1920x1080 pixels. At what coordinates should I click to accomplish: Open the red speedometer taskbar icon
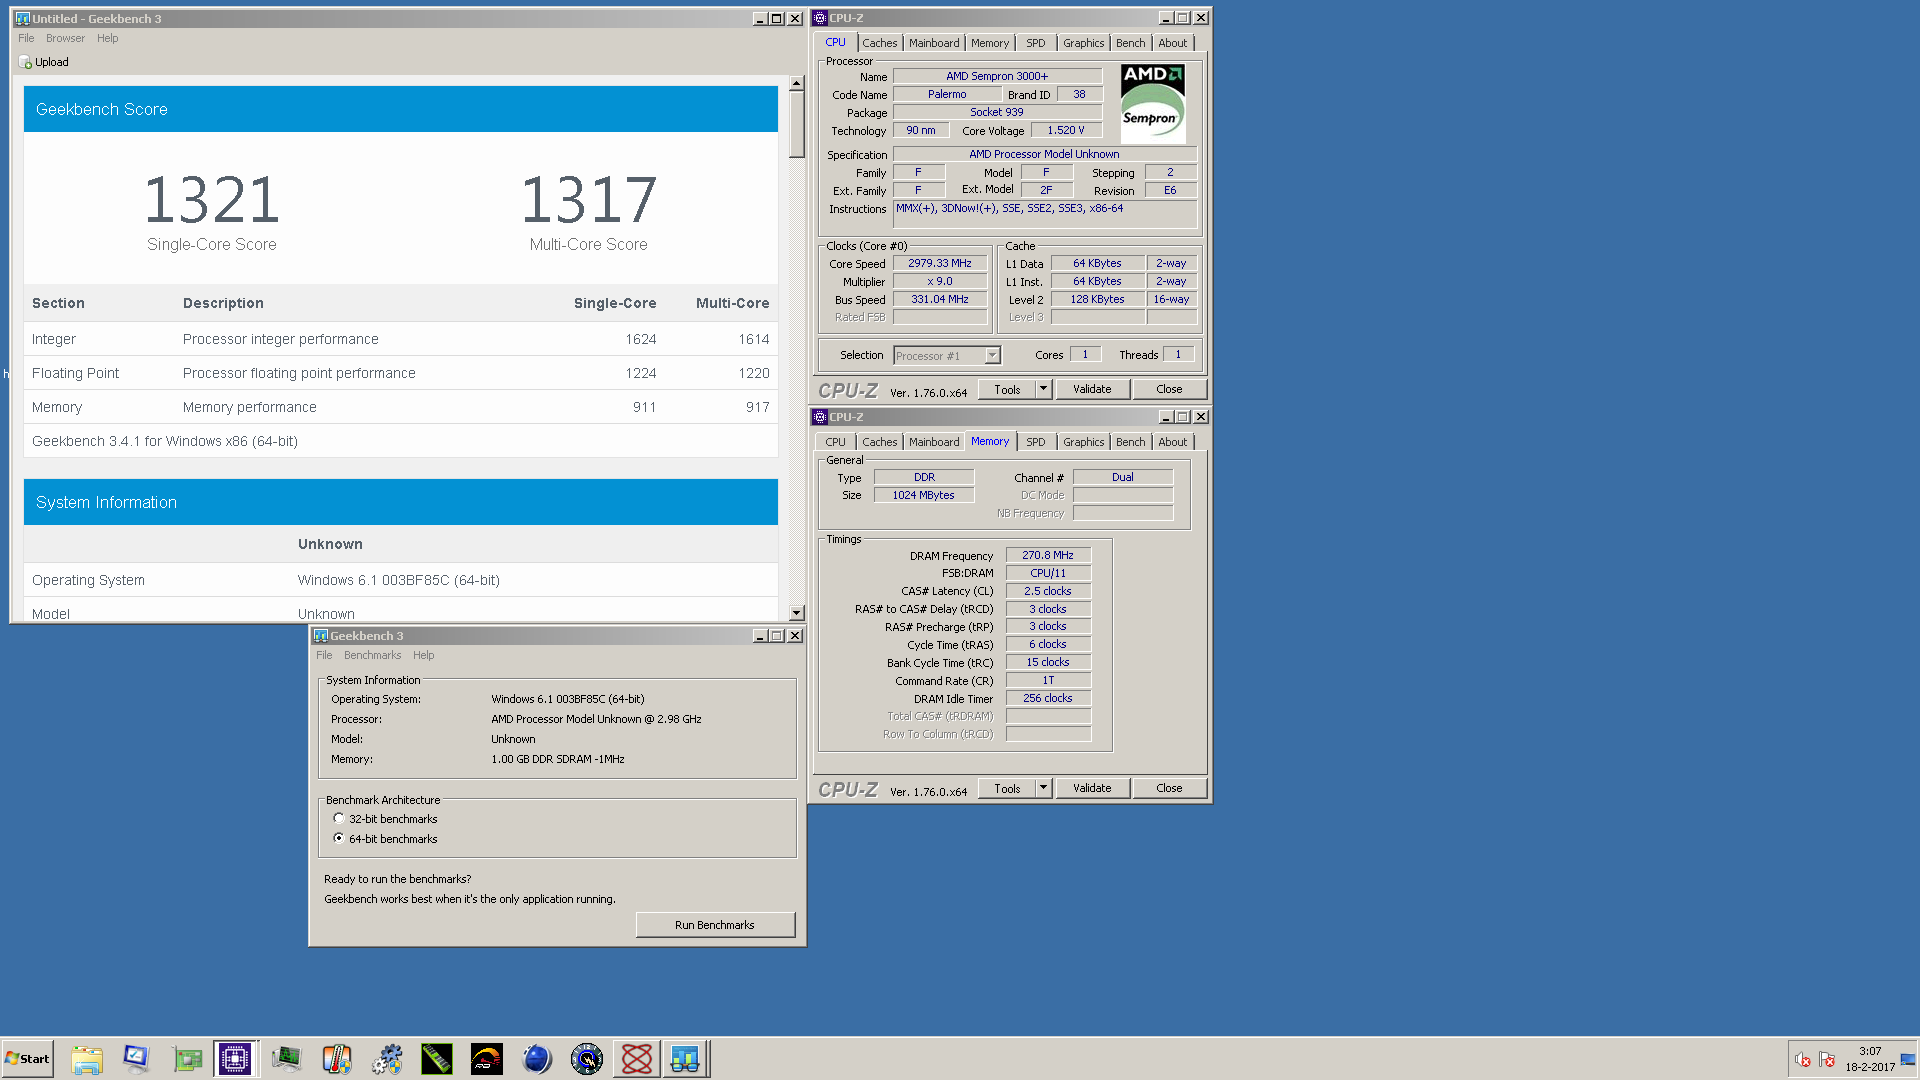coord(487,1059)
